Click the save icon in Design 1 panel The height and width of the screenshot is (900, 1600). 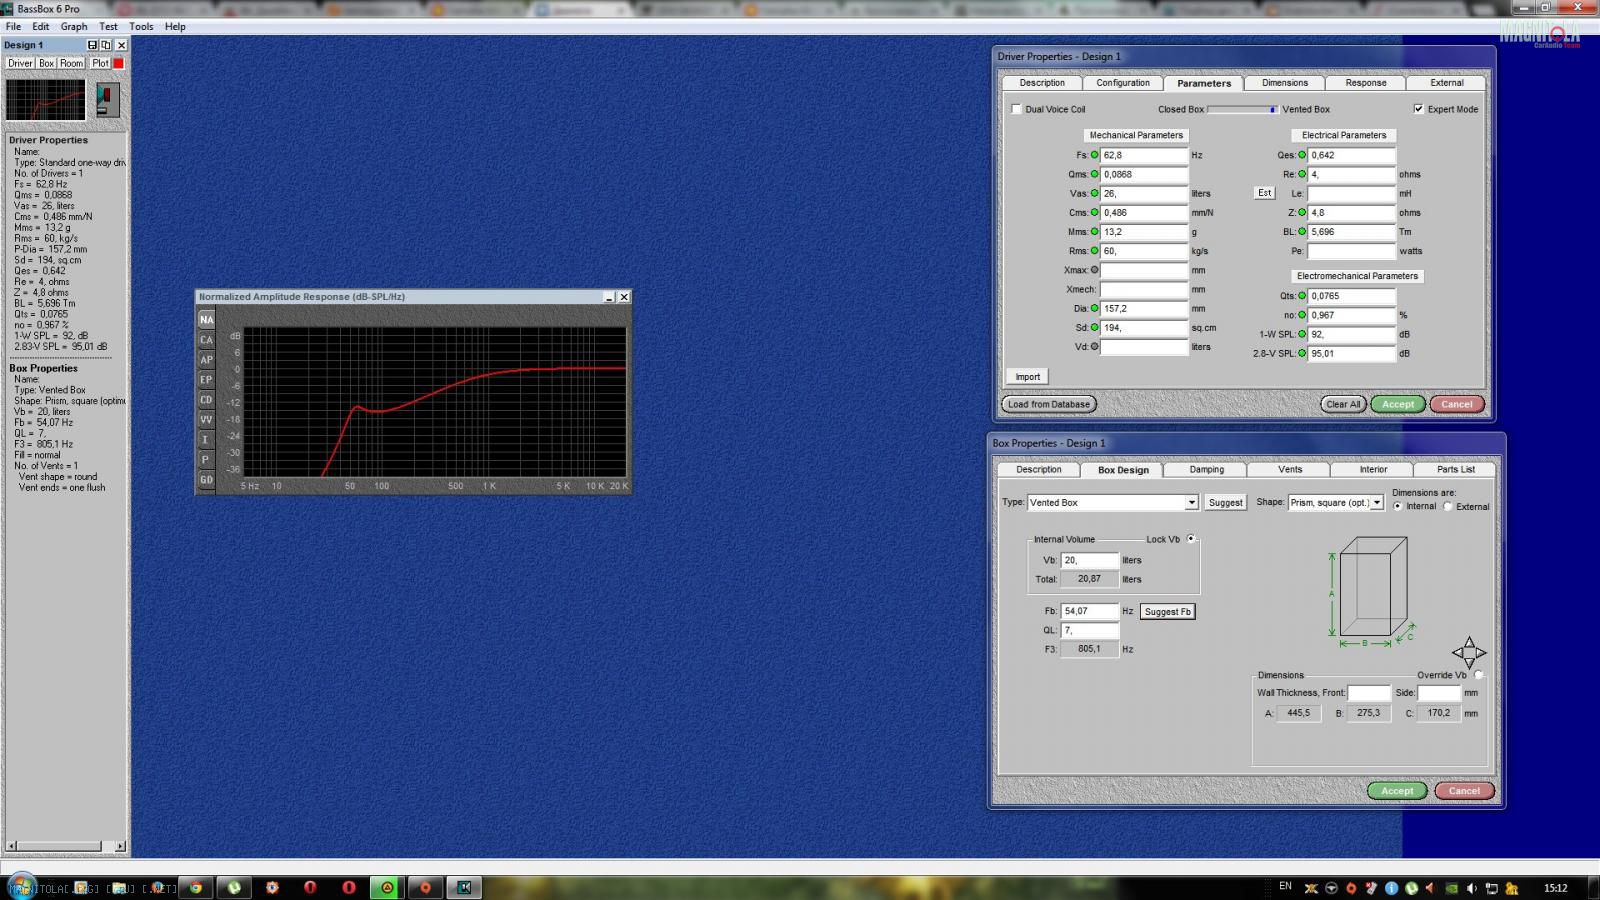tap(93, 45)
